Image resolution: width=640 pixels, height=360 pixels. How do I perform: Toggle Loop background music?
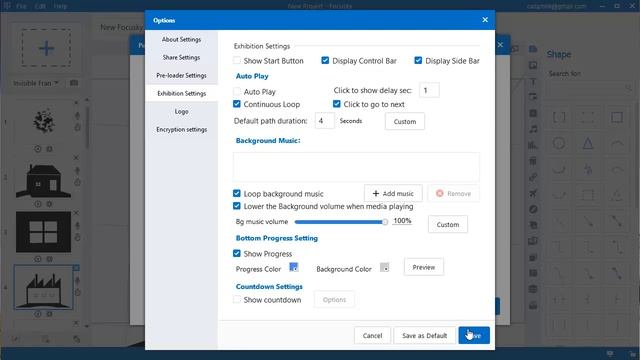coord(237,193)
